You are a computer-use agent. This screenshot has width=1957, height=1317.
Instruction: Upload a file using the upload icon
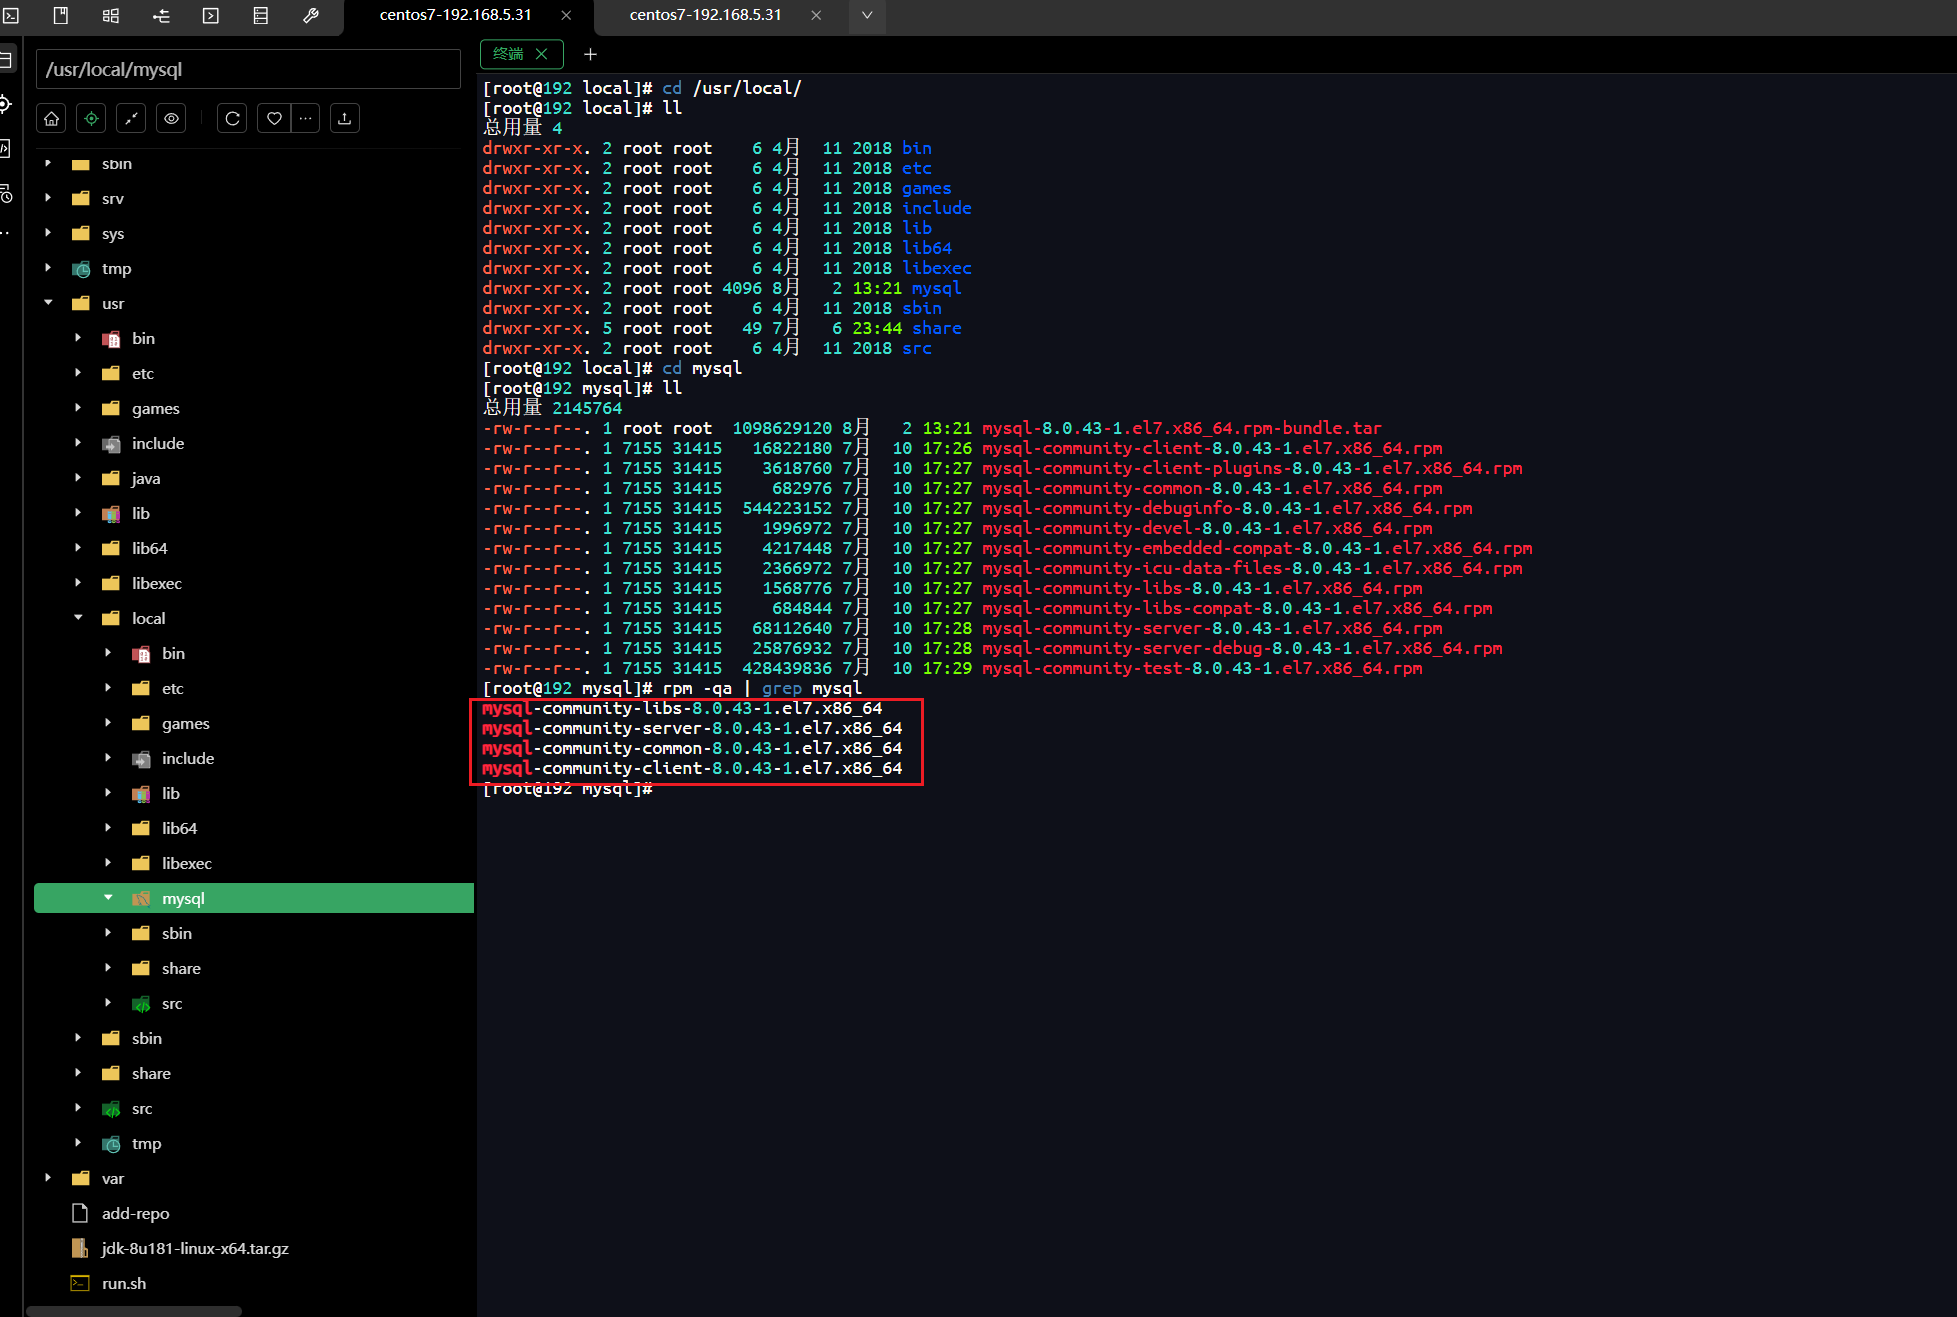345,118
